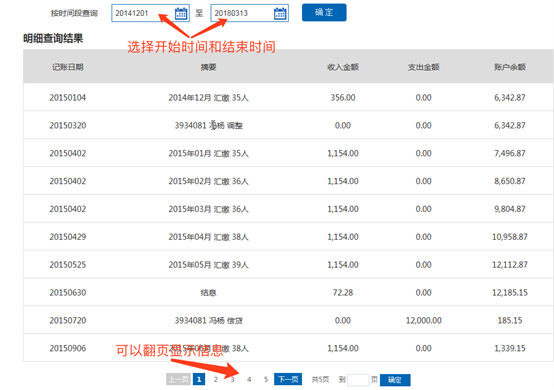Click the balance value 9,804.87
This screenshot has height=390, width=554.
[510, 209]
